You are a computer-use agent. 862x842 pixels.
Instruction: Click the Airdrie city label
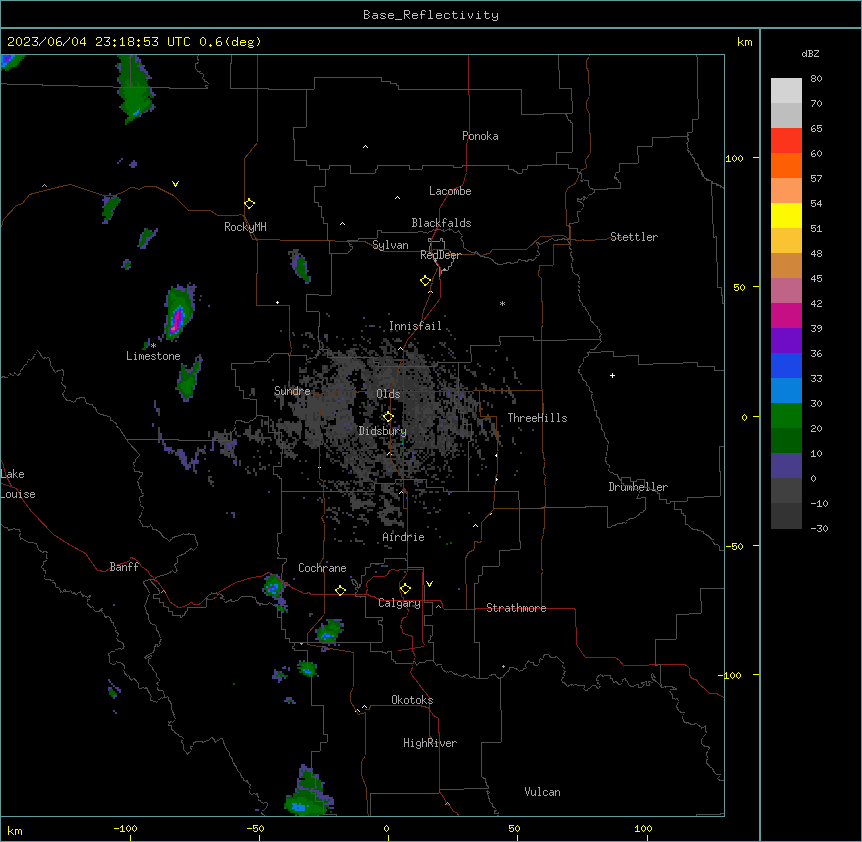(x=403, y=537)
